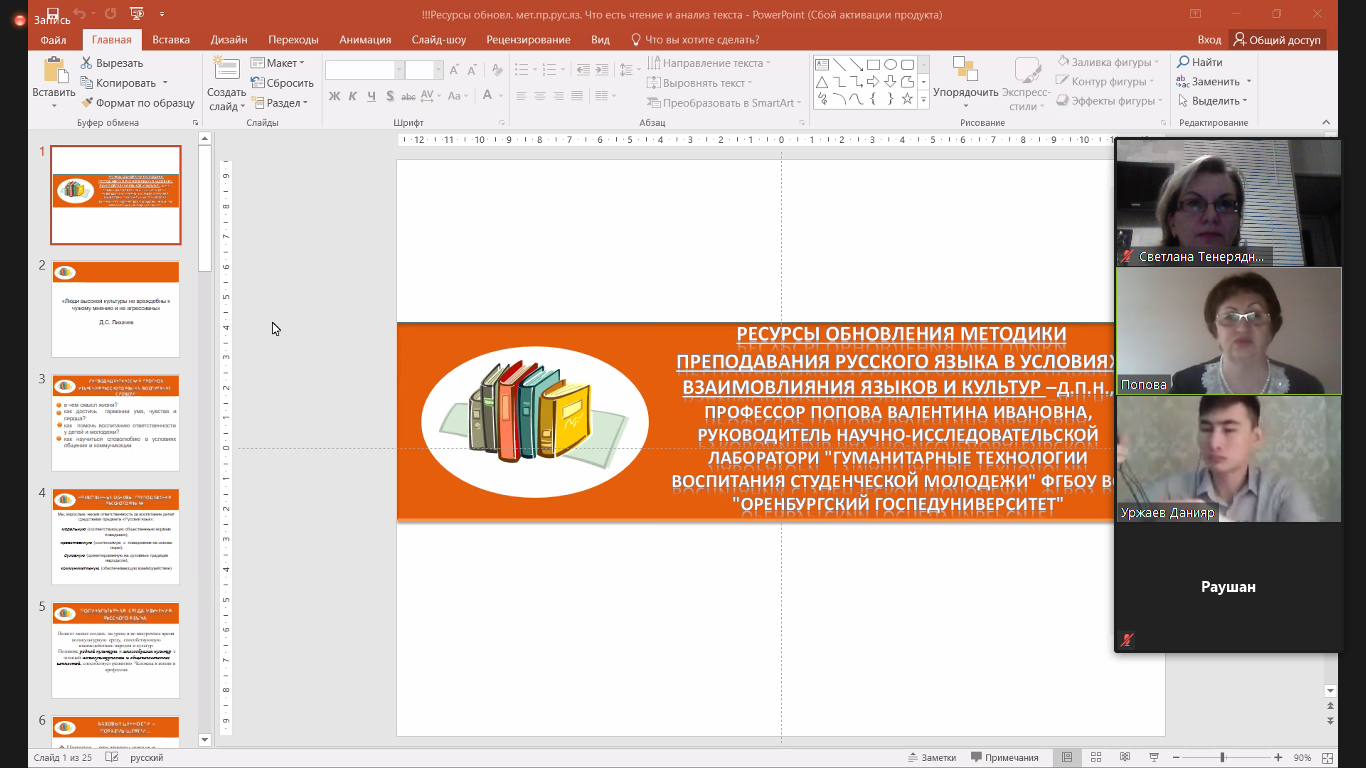Open Slide Sorter view from status bar
Screen dimensions: 1366x768
(x=1096, y=758)
